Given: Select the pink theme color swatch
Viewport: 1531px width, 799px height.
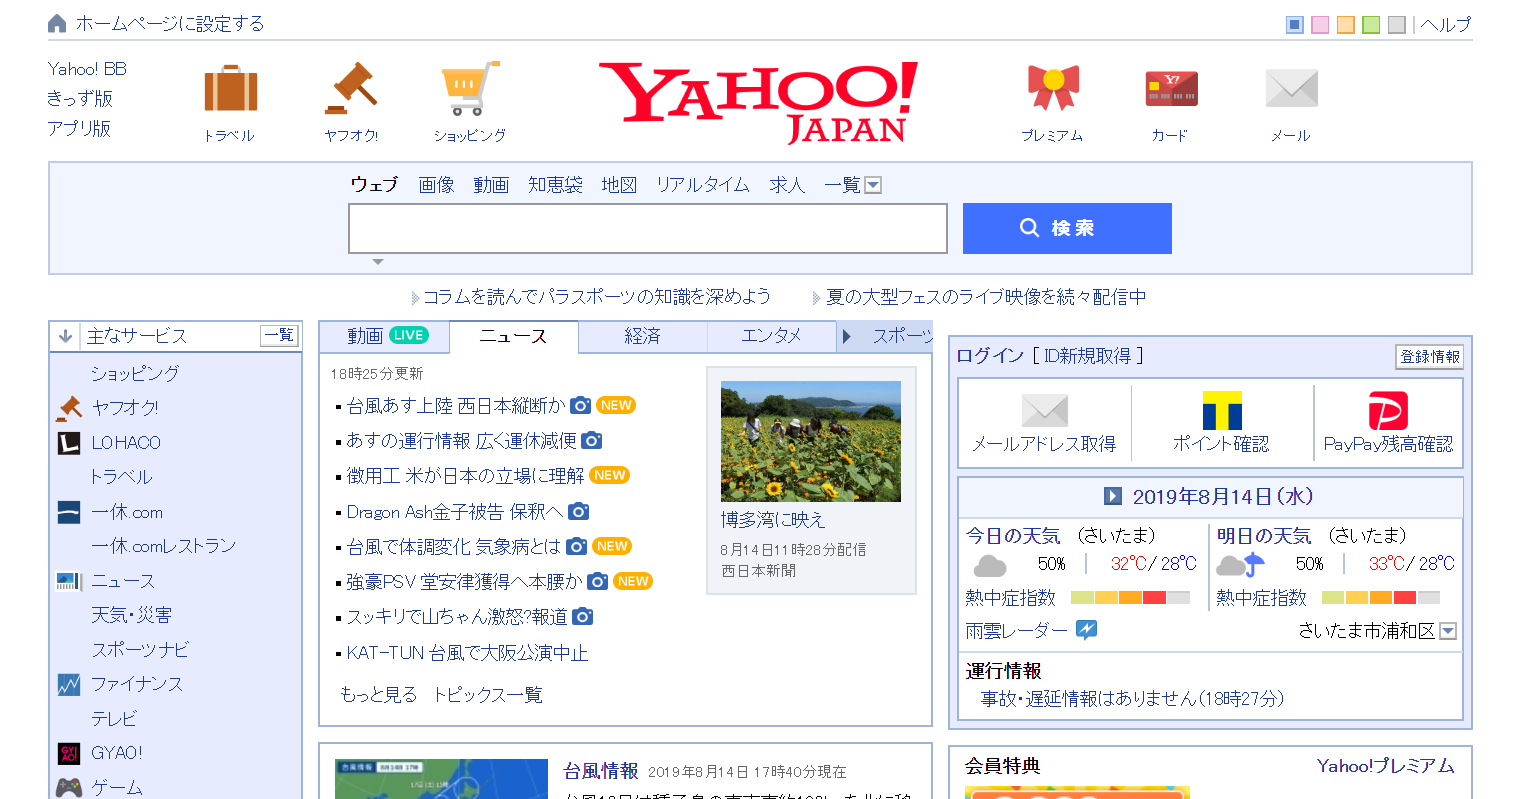Looking at the screenshot, I should coord(1320,24).
